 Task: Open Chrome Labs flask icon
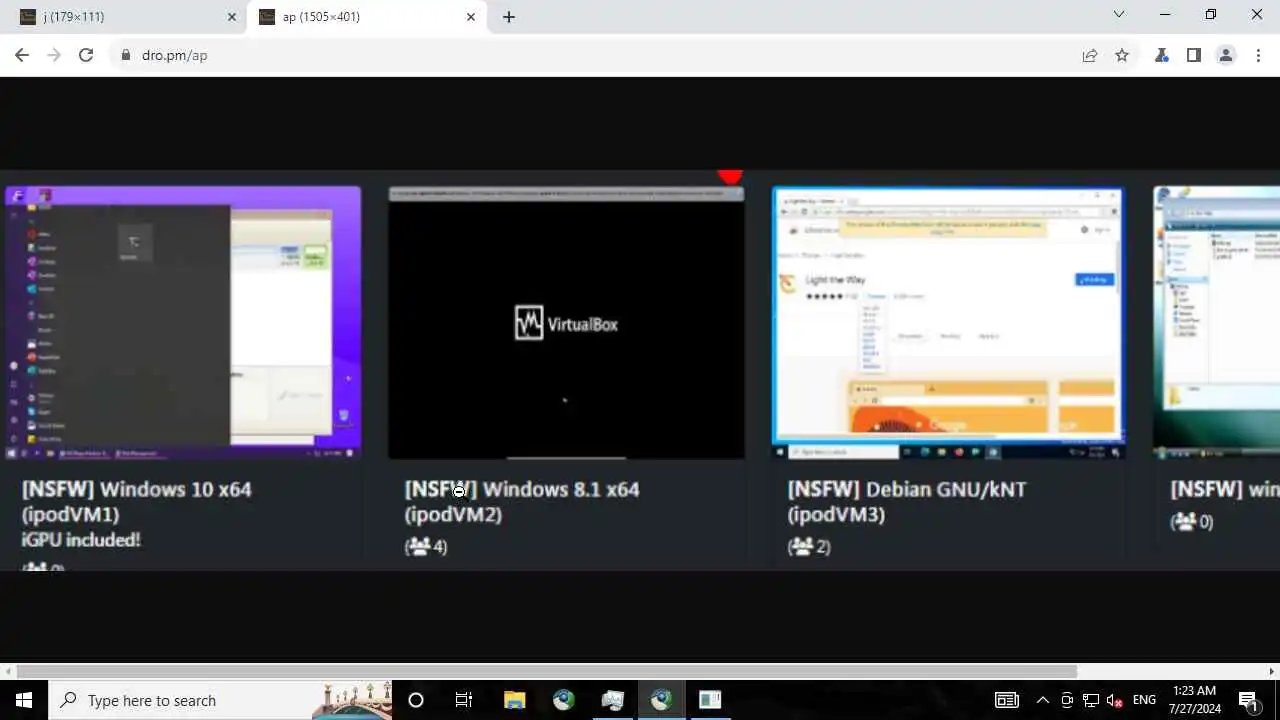[x=1162, y=55]
